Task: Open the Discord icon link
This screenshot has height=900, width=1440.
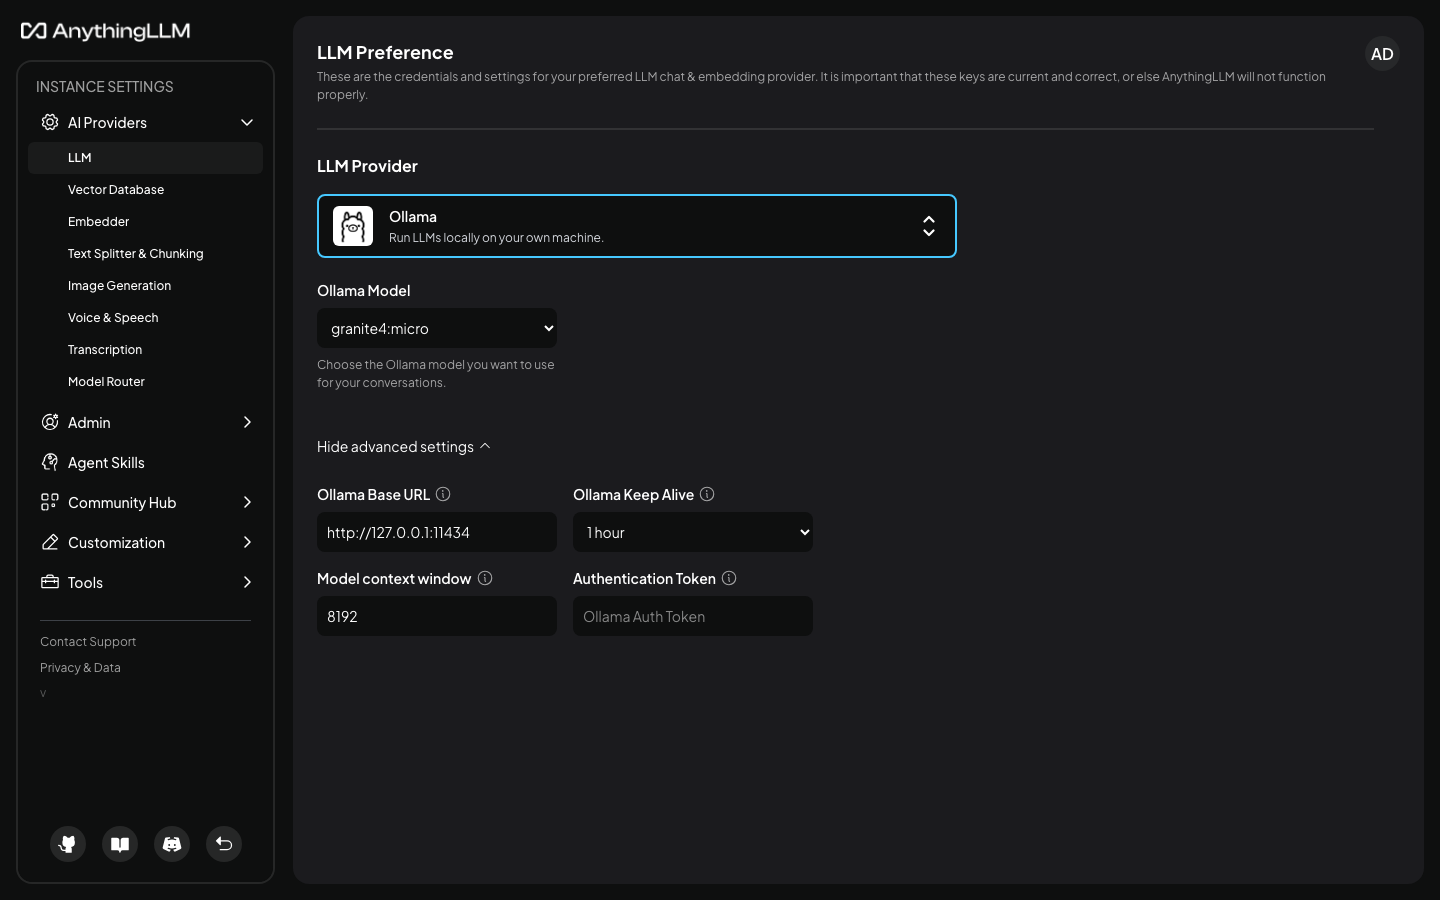Action: [172, 844]
